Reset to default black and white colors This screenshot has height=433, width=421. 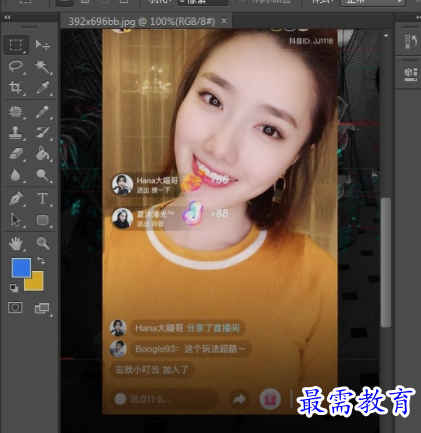click(x=14, y=287)
